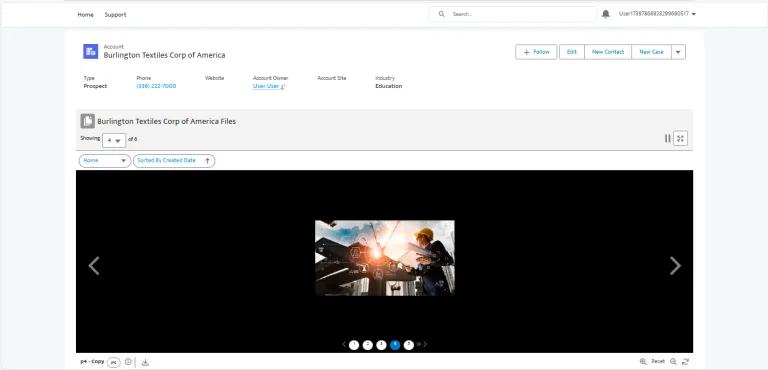Click the double-chevron skip-forward pagination icon
768x370 pixels.
click(x=419, y=345)
